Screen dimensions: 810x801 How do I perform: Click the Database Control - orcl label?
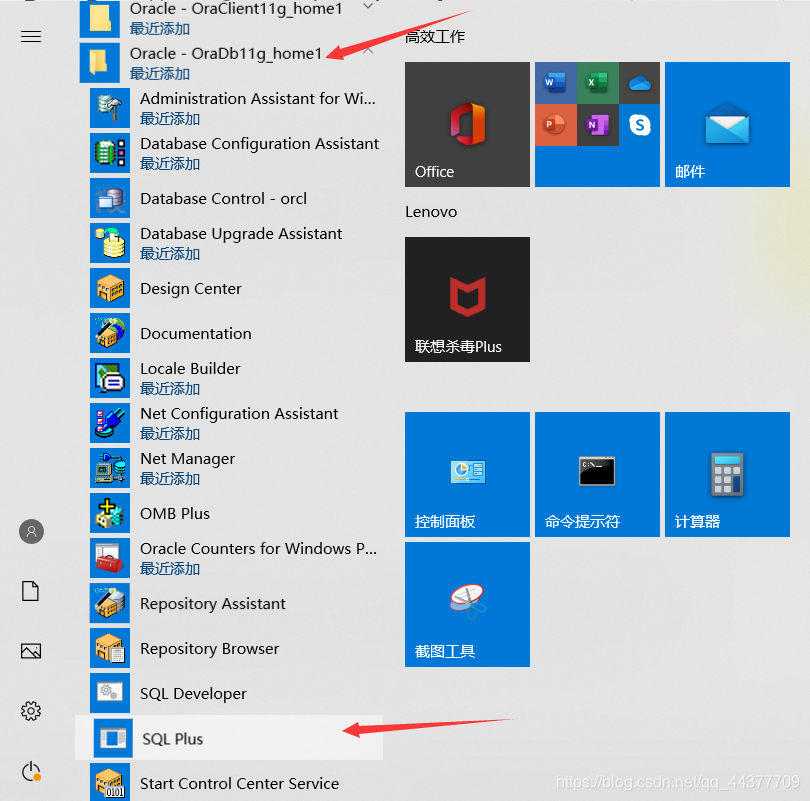click(x=223, y=198)
